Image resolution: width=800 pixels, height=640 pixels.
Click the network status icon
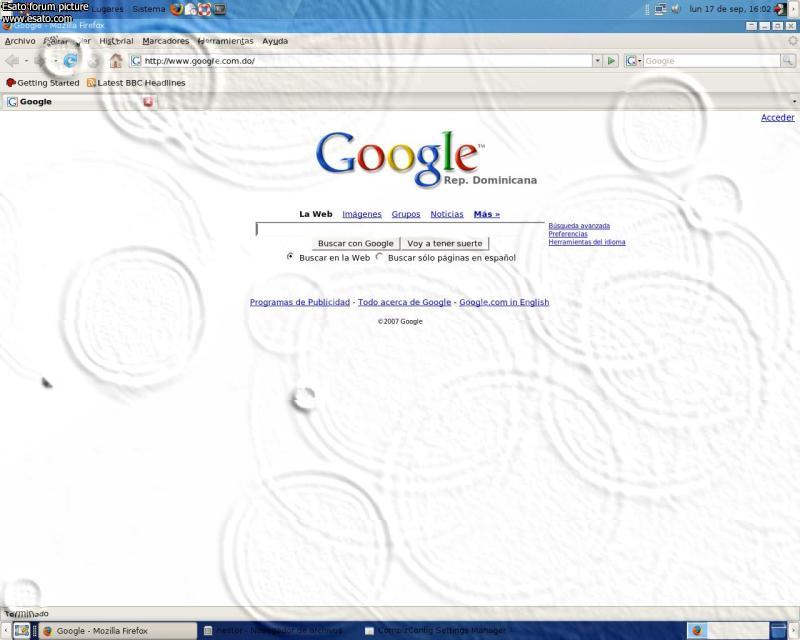click(x=660, y=9)
